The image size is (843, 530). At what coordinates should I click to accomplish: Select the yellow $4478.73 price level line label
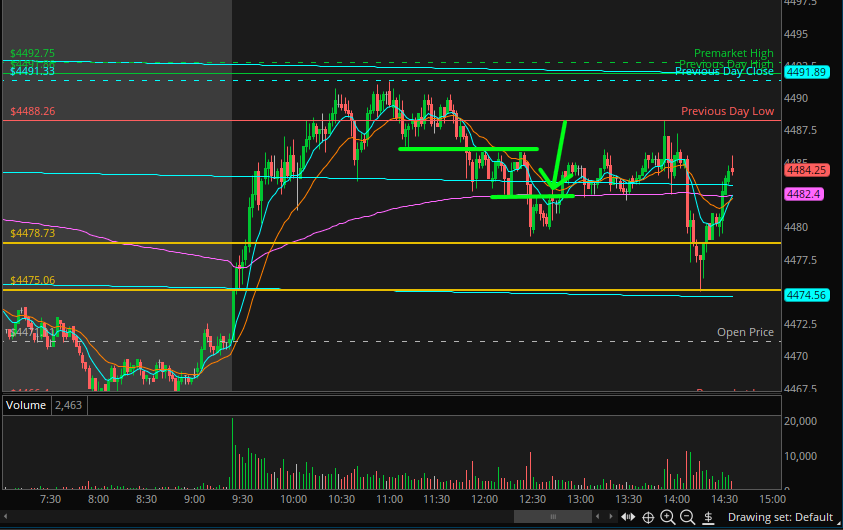[x=32, y=233]
